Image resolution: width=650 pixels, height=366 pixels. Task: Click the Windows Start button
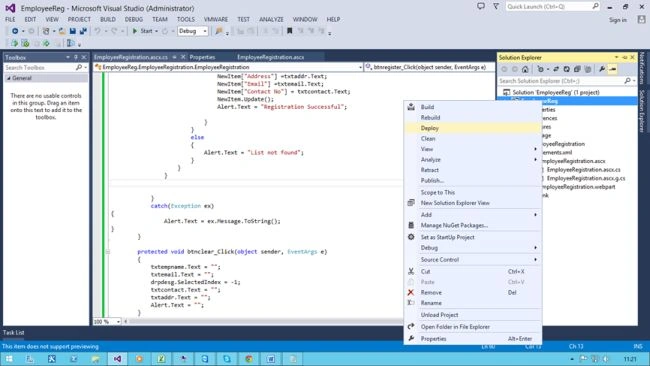(x=9, y=359)
